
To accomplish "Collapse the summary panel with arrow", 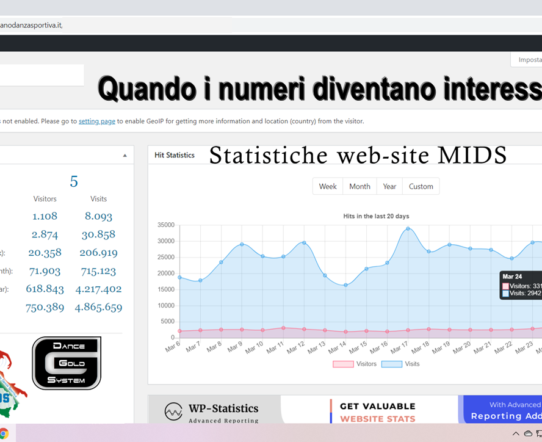I will point(125,156).
